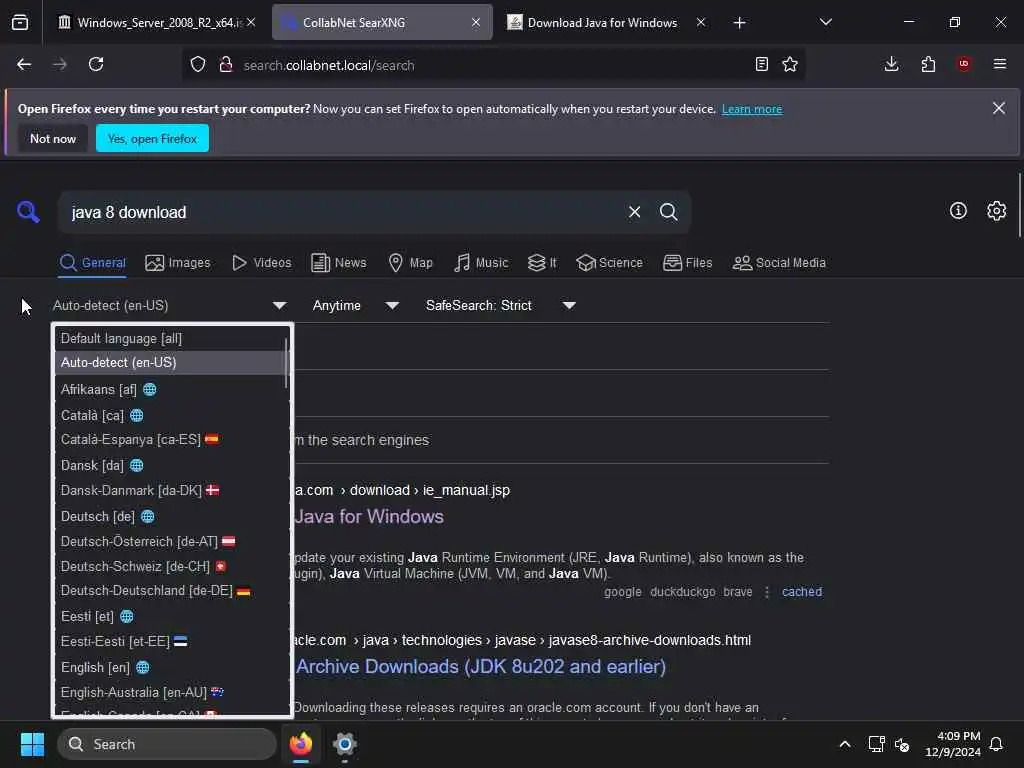Viewport: 1024px width, 768px height.
Task: Open the SafeSearch: Strict dropdown
Action: [500, 306]
